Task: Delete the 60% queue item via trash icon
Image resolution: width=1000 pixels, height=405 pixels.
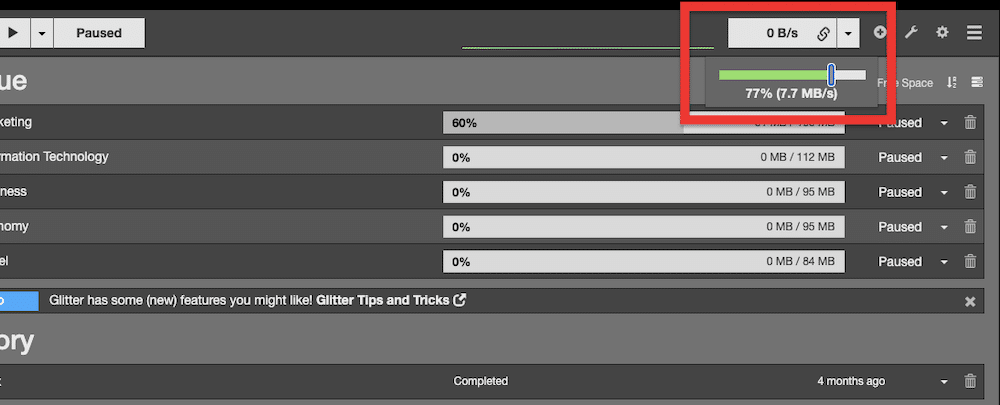Action: coord(969,123)
